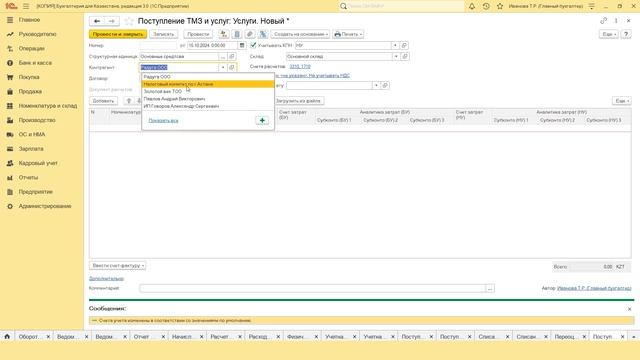Click Провести и закрыть button
640x360 pixels.
click(x=118, y=34)
